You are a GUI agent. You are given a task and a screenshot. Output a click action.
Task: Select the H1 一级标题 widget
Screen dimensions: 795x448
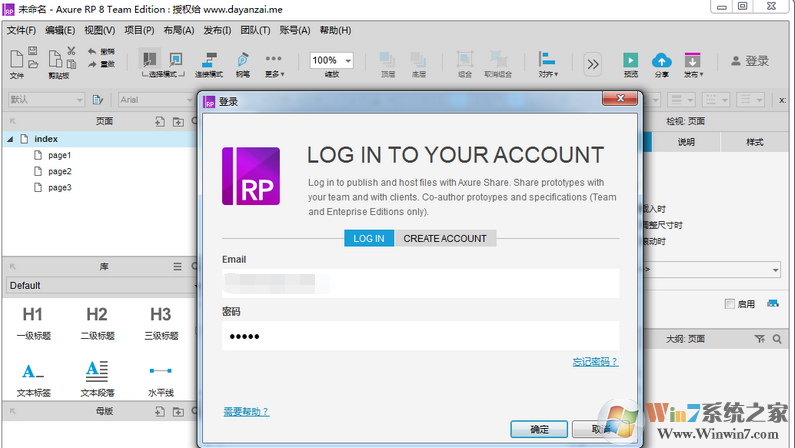pos(33,323)
